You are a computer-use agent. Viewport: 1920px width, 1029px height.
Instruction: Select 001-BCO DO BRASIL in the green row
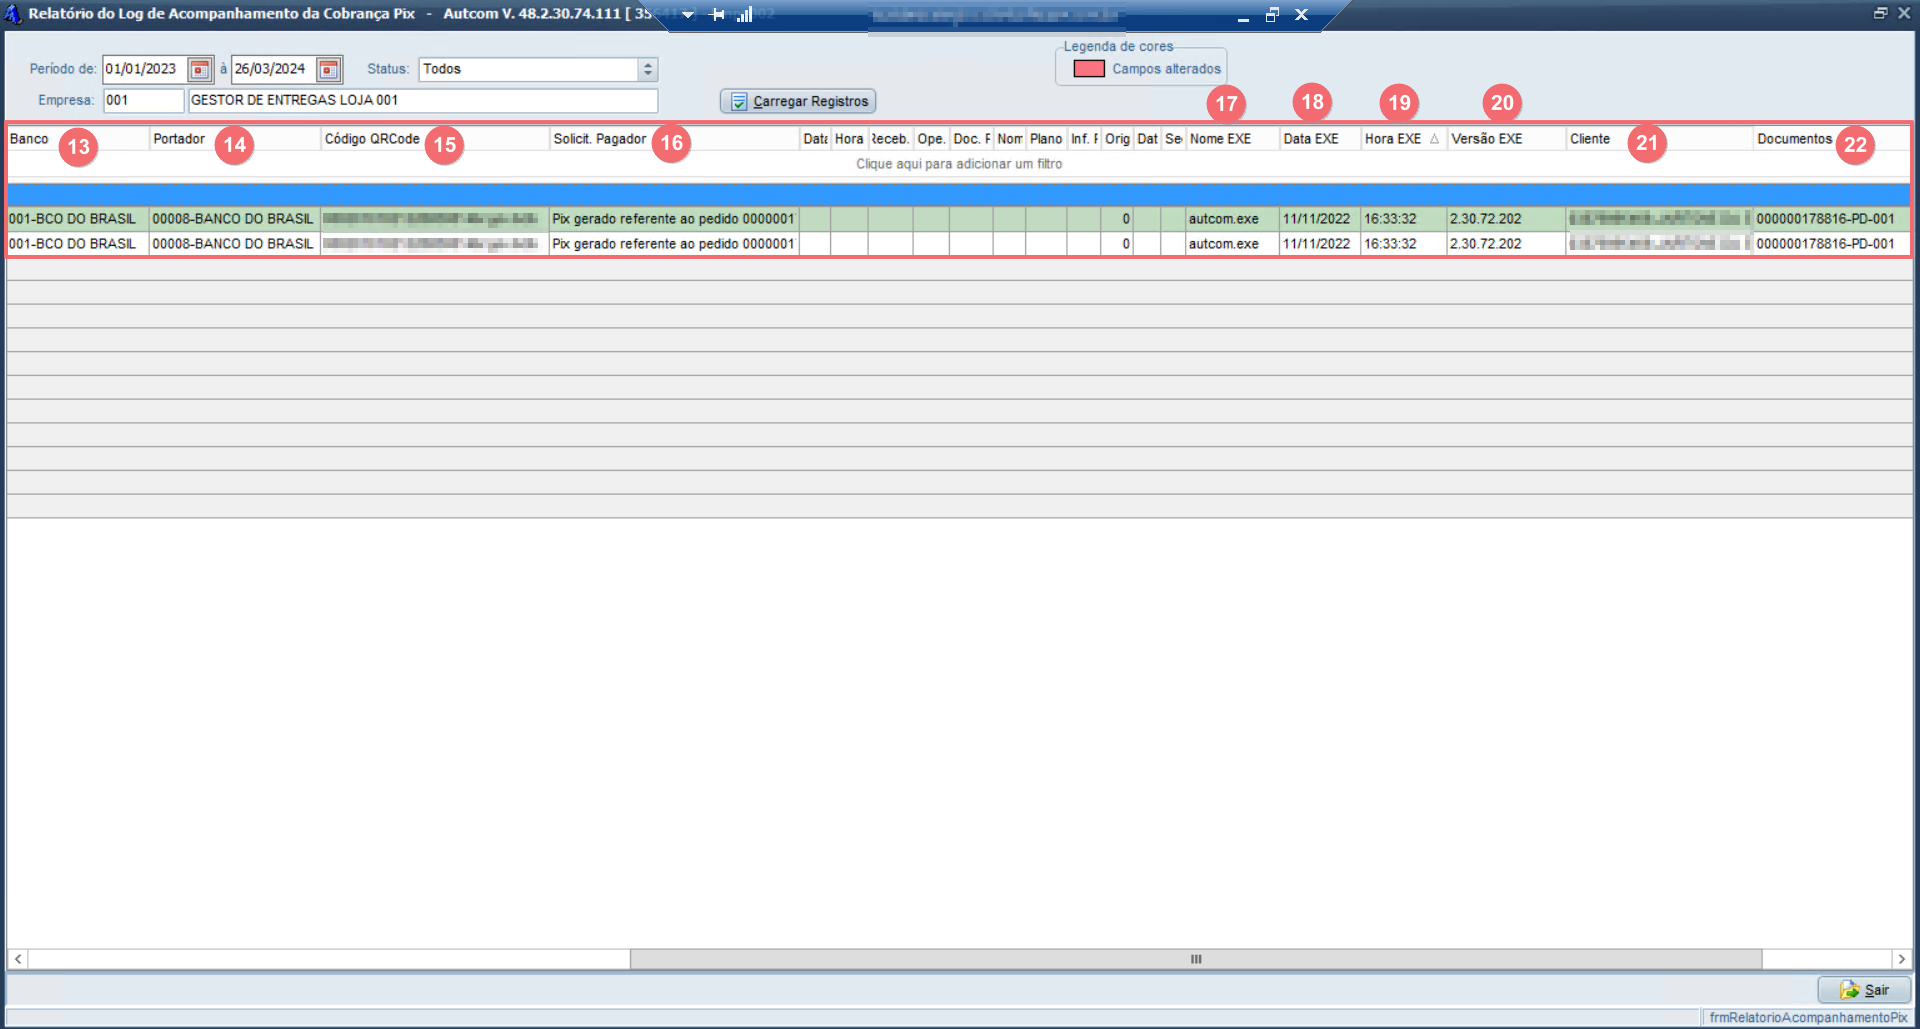pos(77,219)
